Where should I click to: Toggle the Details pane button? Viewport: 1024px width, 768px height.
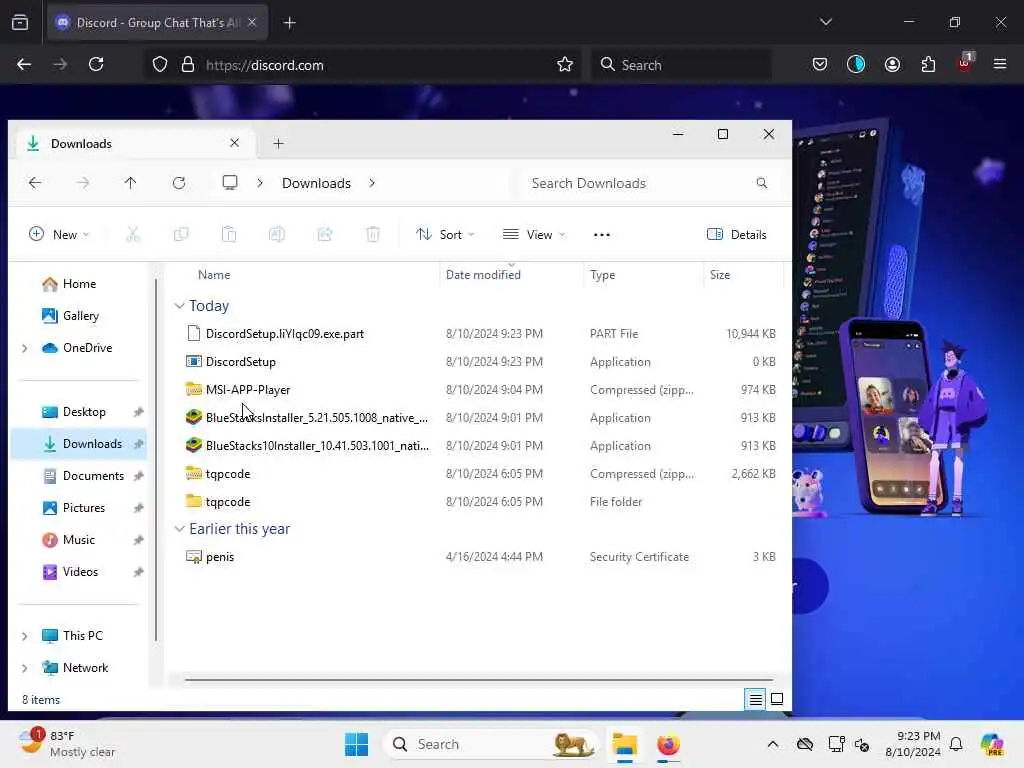click(x=737, y=234)
